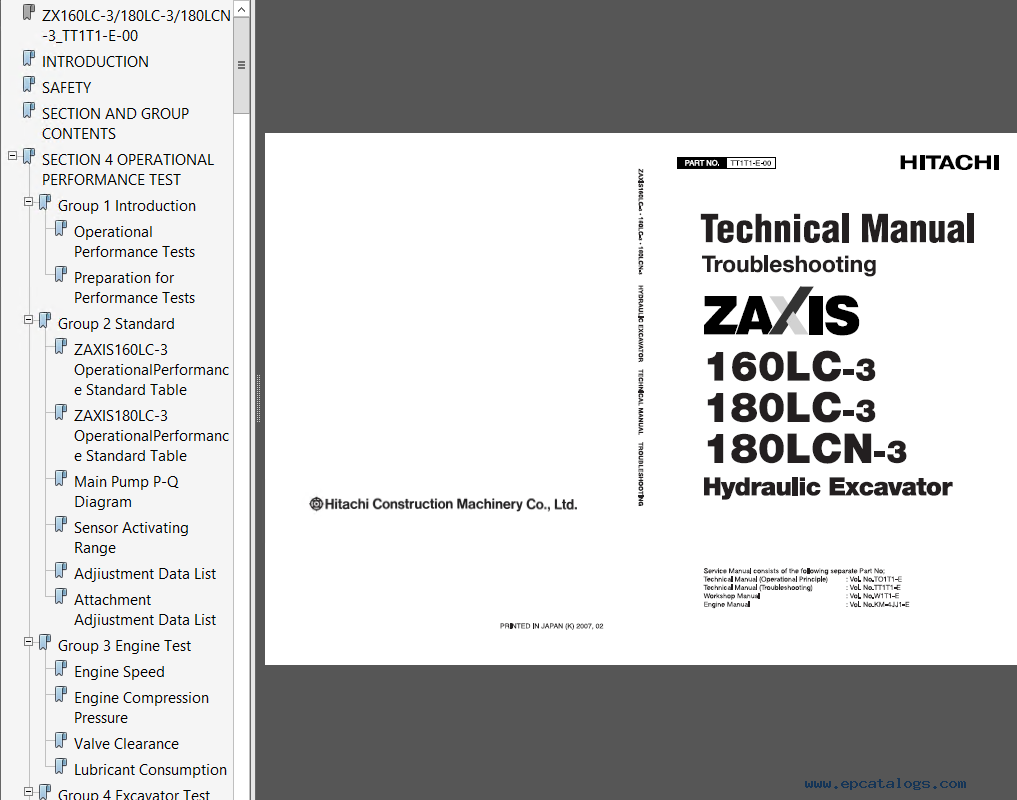The height and width of the screenshot is (800, 1017).
Task: Collapse SECTION 4 OPERATIONAL PERFORMANCE TEST node
Action: point(12,157)
